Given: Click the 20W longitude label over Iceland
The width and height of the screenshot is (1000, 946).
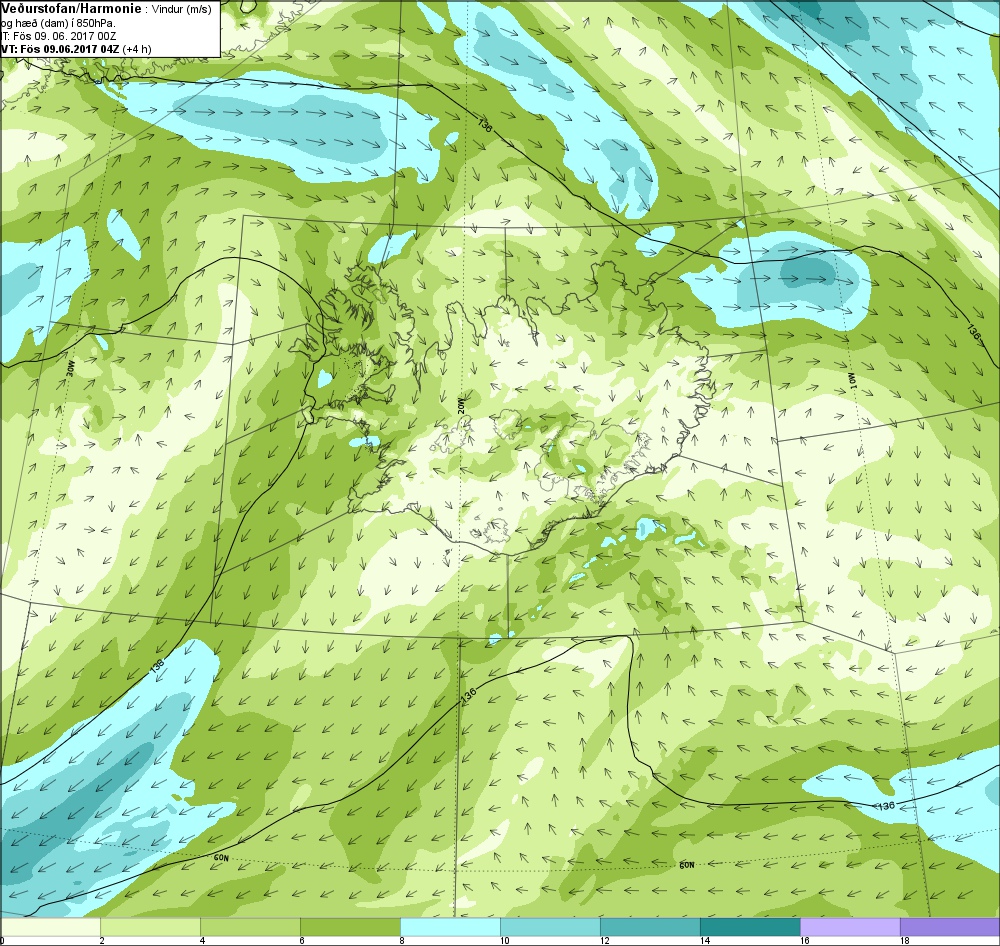Looking at the screenshot, I should (x=460, y=404).
